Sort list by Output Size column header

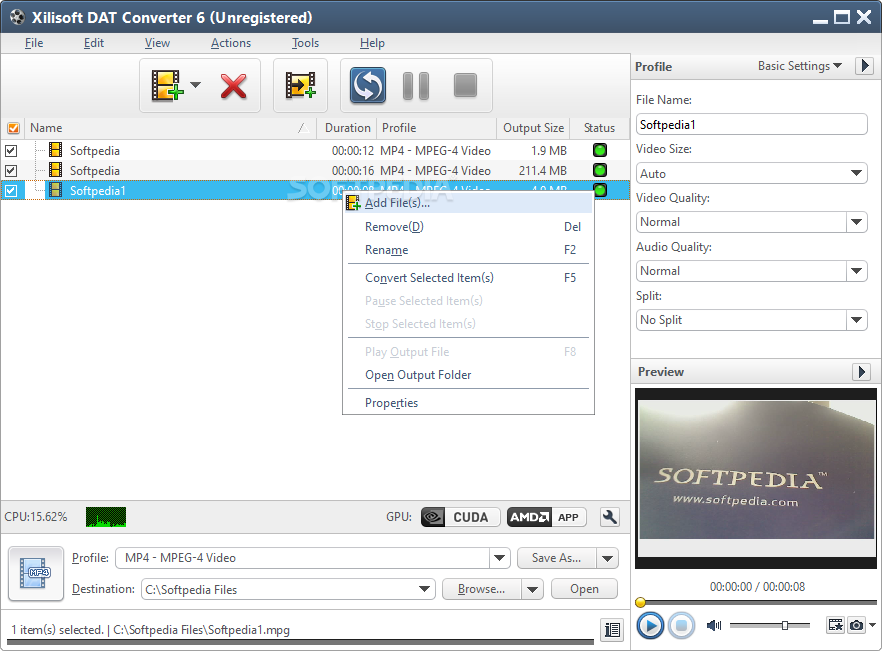tap(533, 128)
